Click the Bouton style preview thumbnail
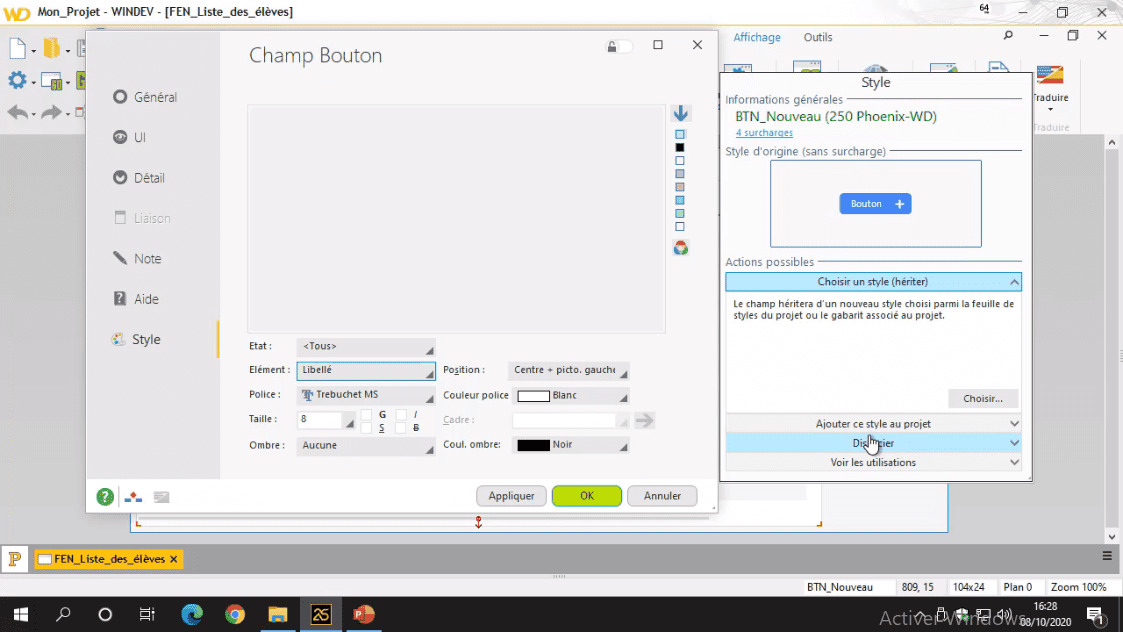 point(875,204)
